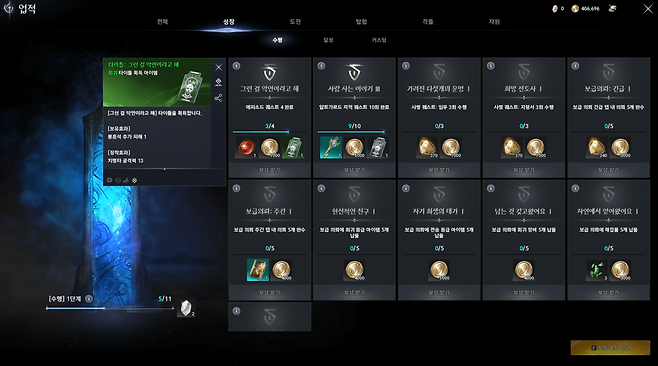Image resolution: width=658 pixels, height=366 pixels.
Task: Click the 수행 1단계 progress bar
Action: 110,308
